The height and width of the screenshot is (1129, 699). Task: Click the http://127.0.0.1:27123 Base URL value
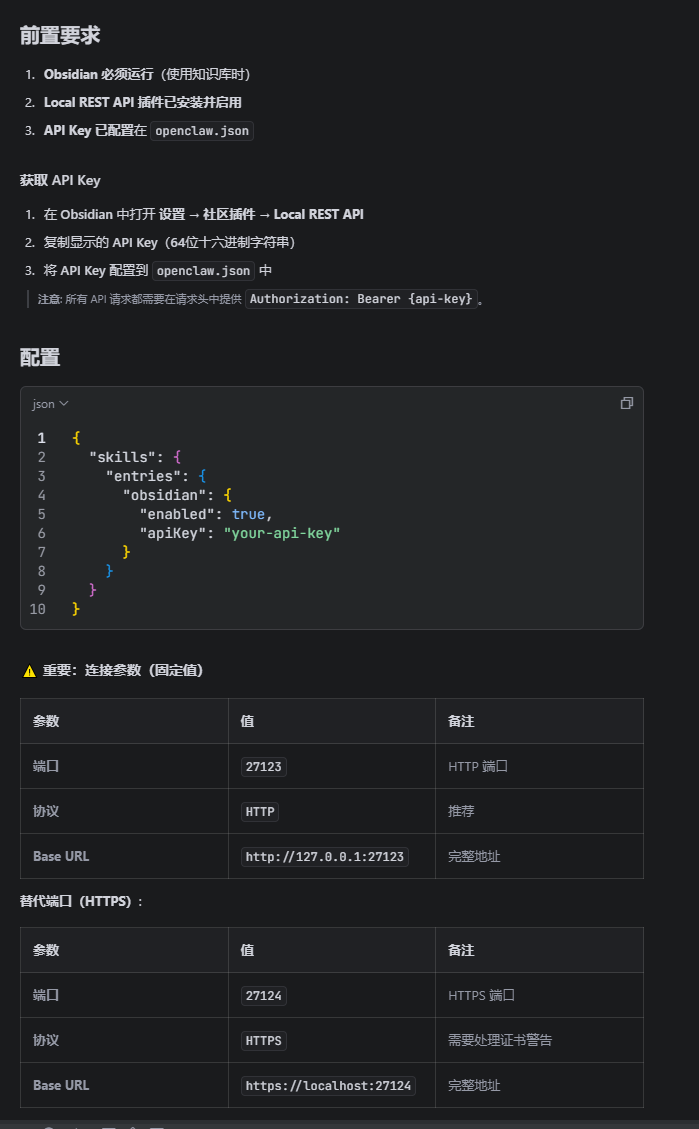point(325,857)
